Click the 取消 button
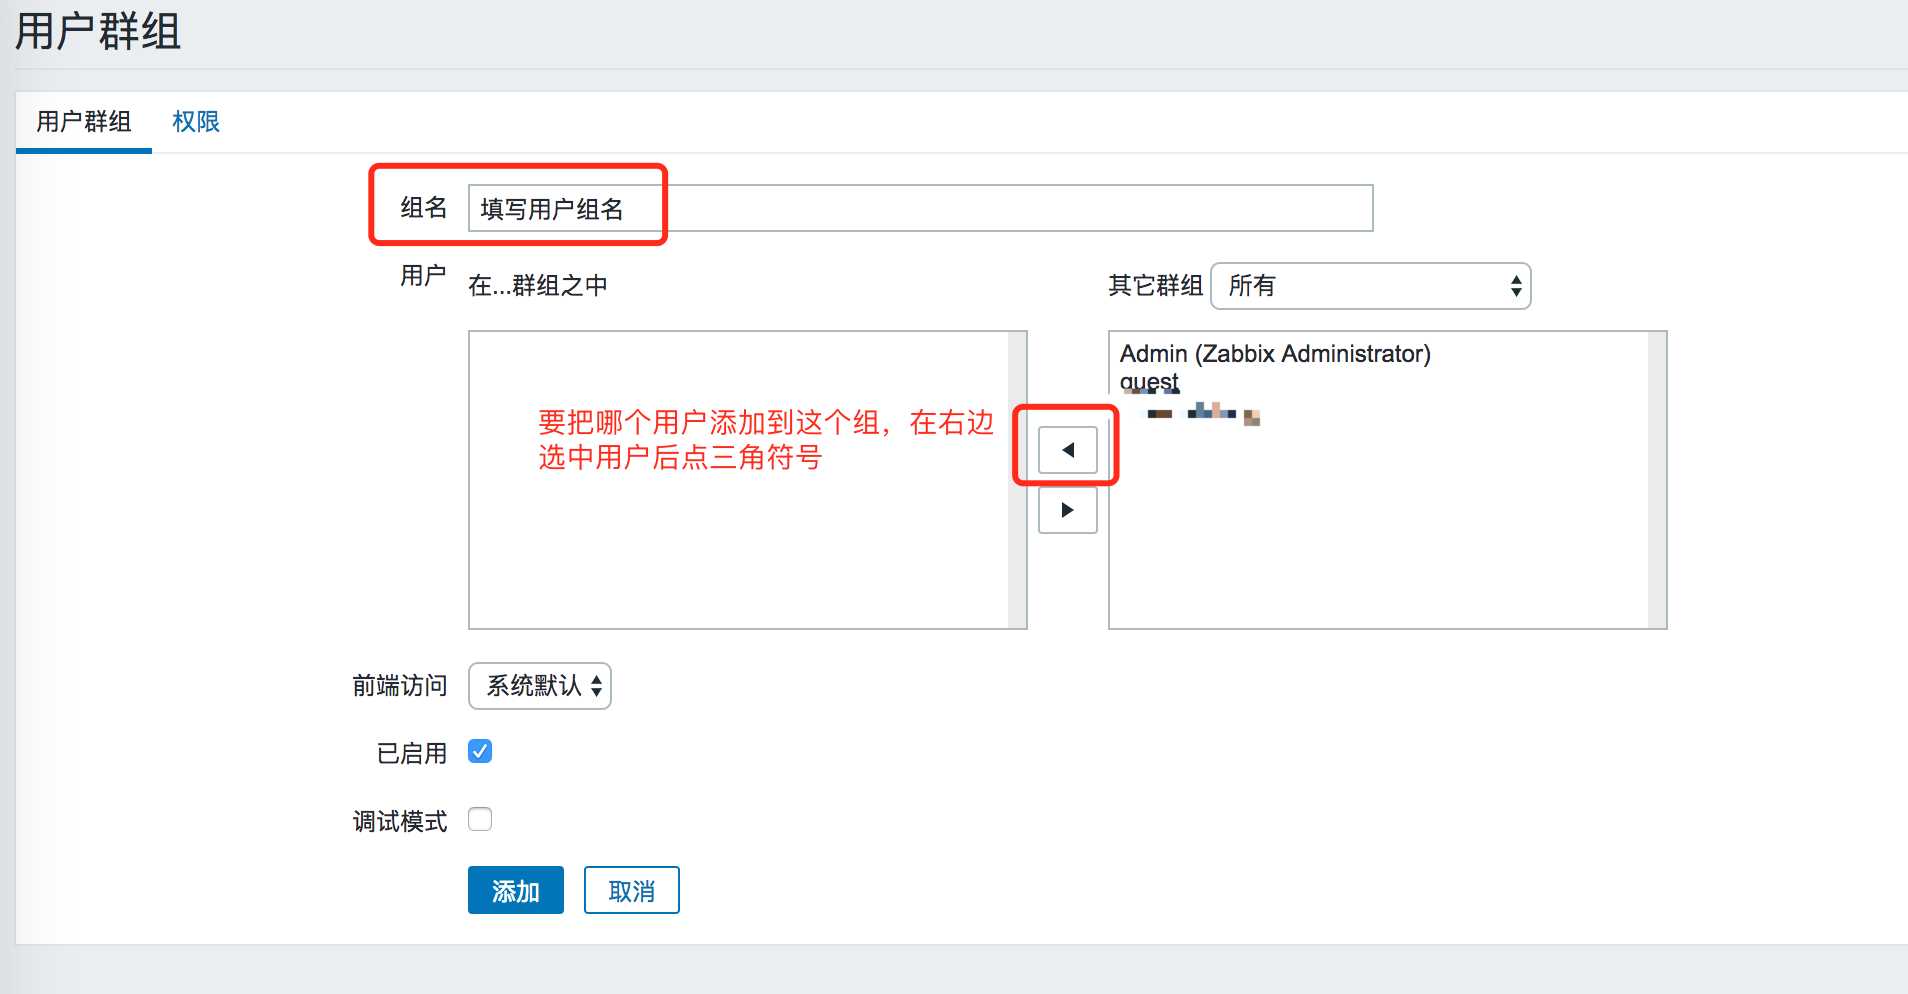 click(x=631, y=890)
